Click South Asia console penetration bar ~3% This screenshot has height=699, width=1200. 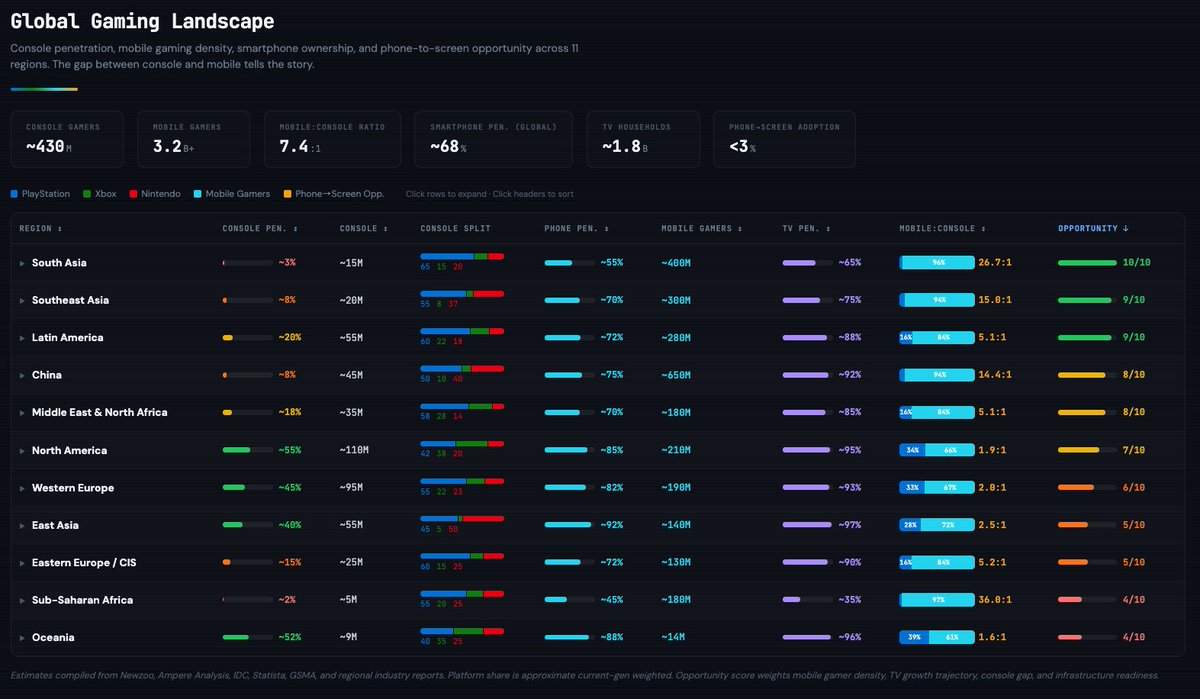point(247,263)
